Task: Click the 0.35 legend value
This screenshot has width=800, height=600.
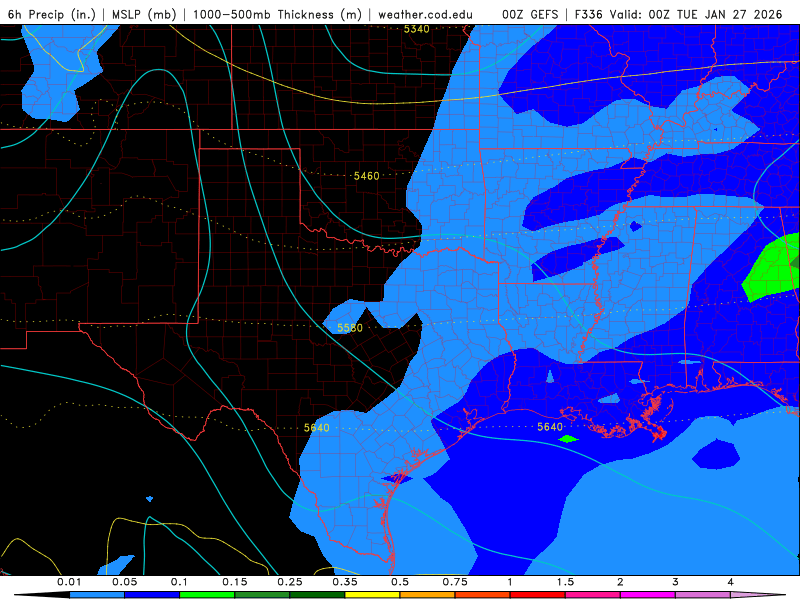Action: pyautogui.click(x=345, y=582)
